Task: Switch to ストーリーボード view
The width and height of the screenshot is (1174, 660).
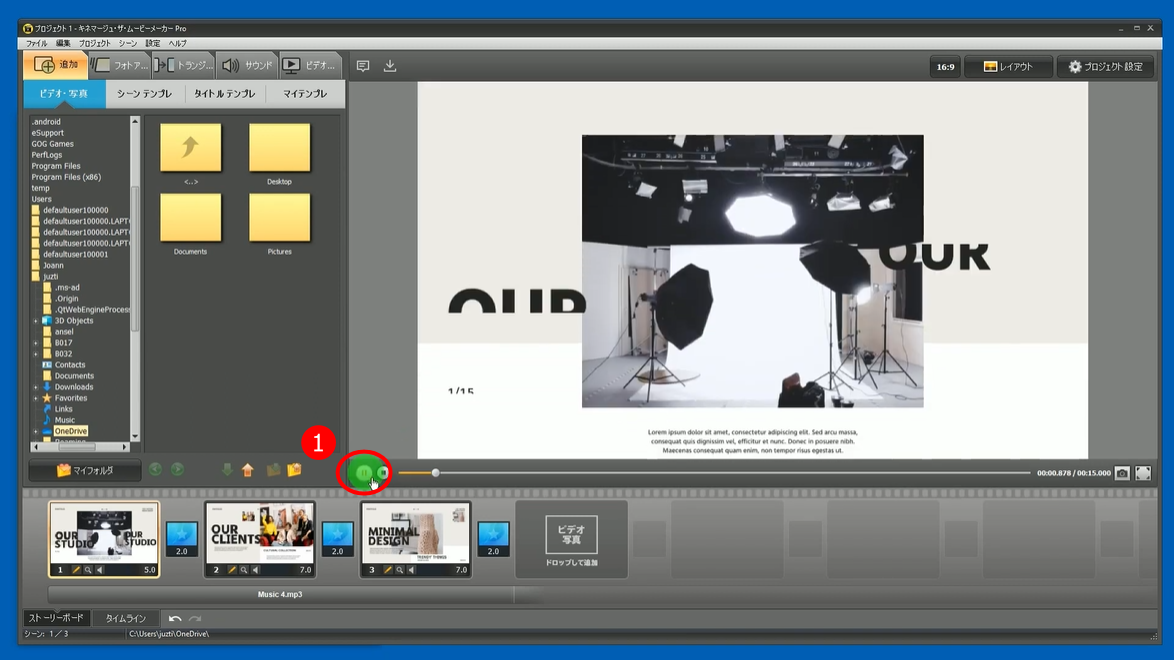Action: (56, 619)
